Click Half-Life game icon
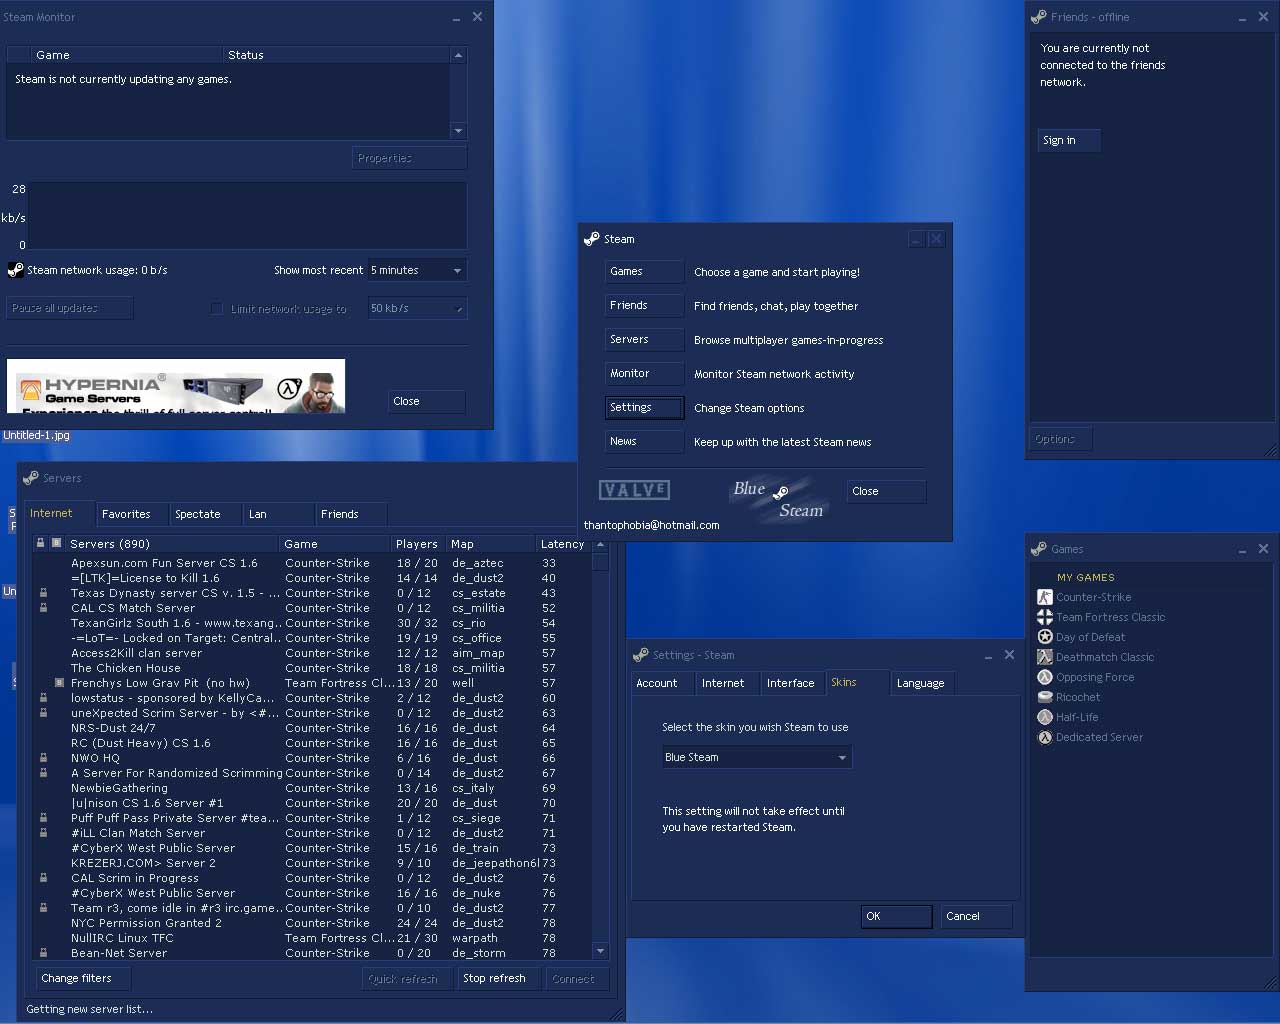 click(1045, 717)
